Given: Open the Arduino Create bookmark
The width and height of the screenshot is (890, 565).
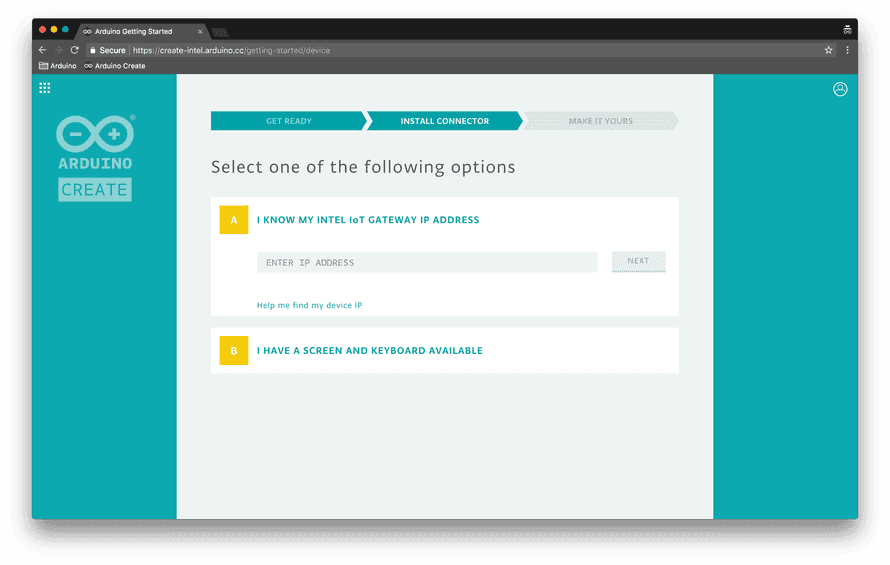Looking at the screenshot, I should [115, 66].
